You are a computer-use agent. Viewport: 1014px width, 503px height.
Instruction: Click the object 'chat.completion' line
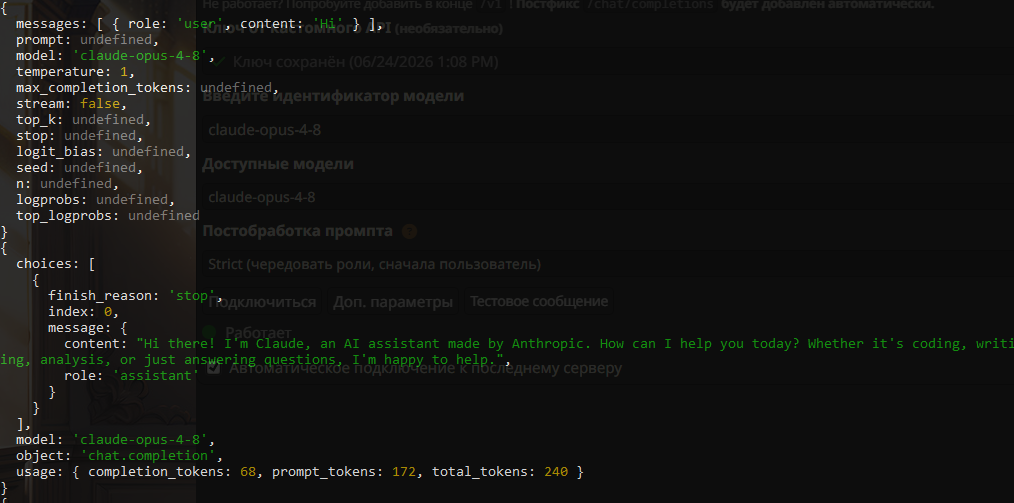click(119, 456)
